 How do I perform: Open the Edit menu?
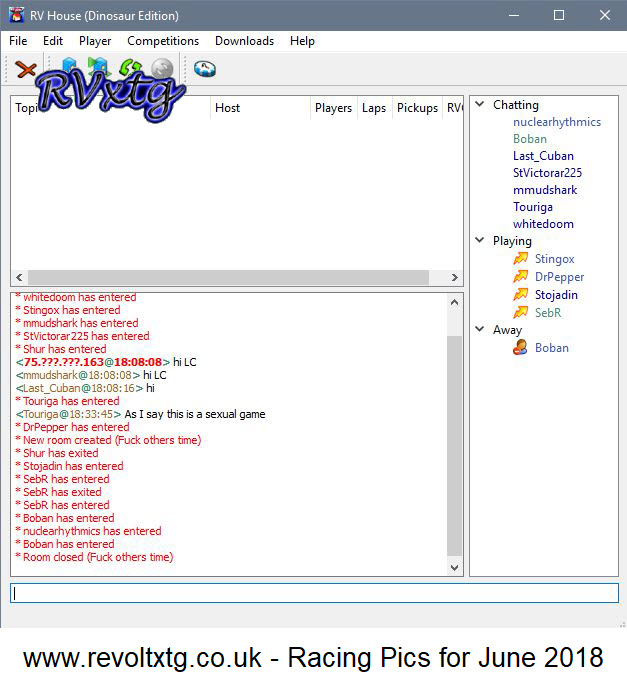coord(53,41)
